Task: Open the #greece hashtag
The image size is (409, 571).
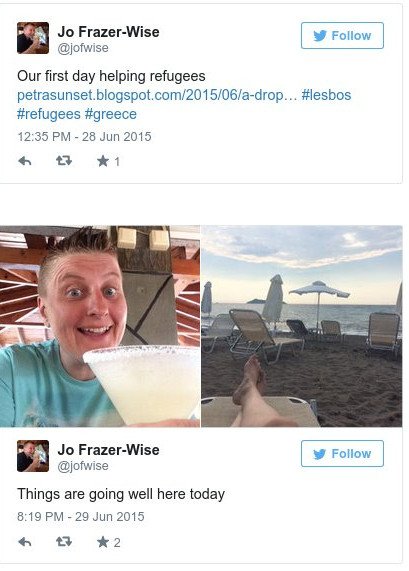Action: pos(111,114)
